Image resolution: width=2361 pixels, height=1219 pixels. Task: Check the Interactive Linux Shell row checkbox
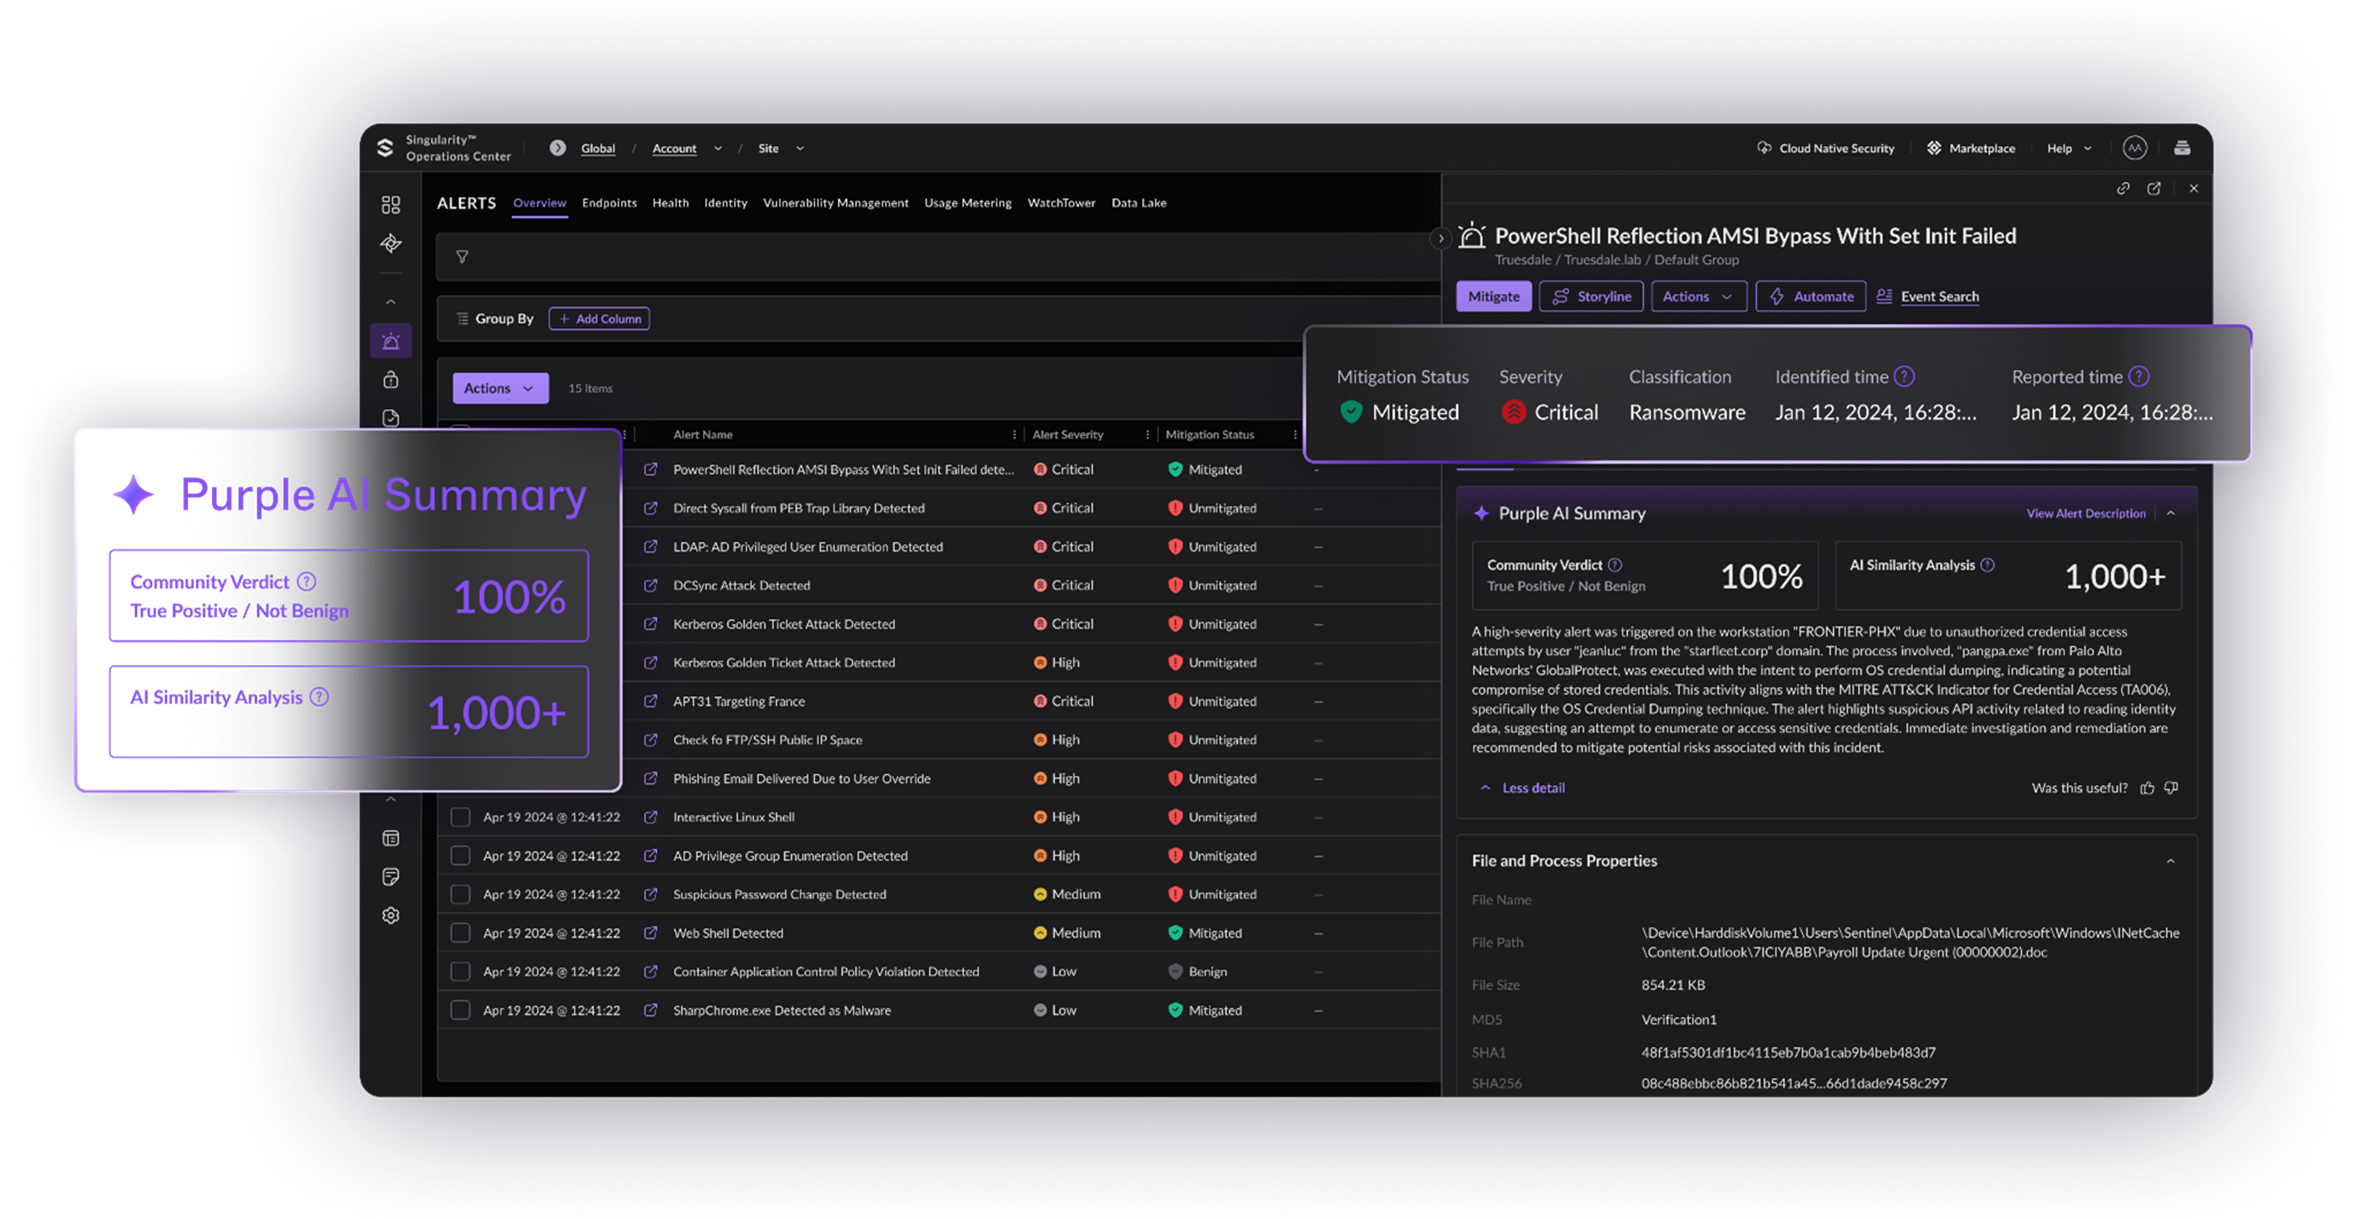point(460,817)
